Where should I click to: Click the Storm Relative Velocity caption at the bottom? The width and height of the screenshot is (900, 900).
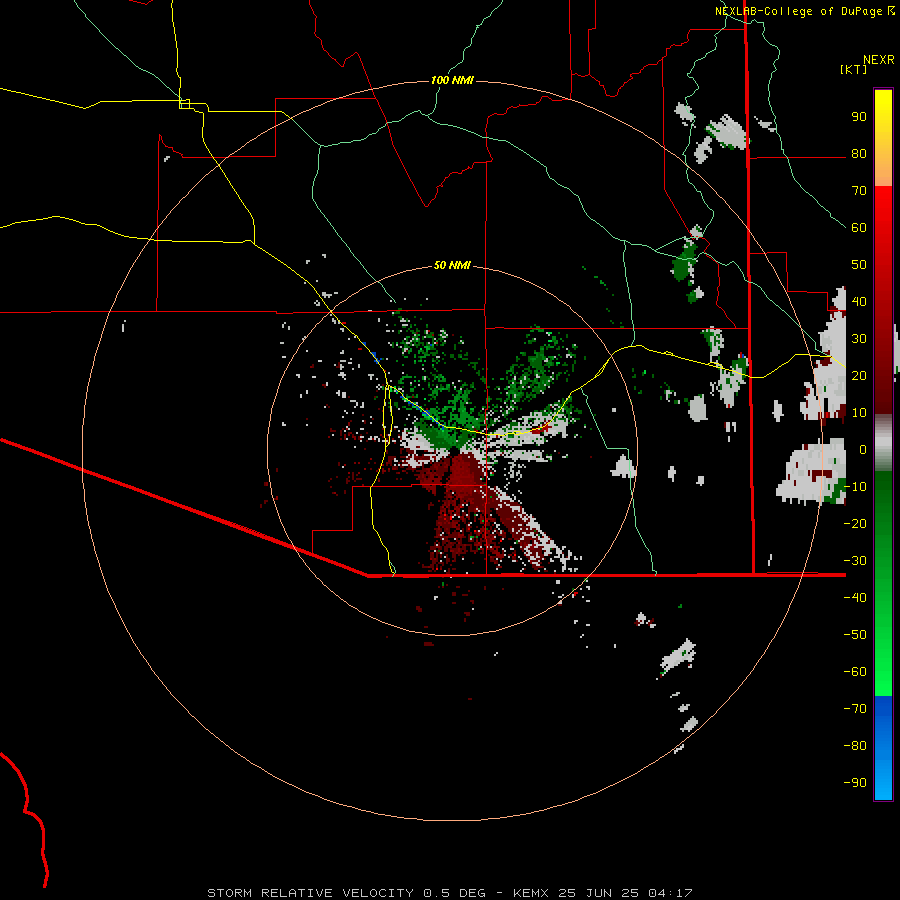449,893
